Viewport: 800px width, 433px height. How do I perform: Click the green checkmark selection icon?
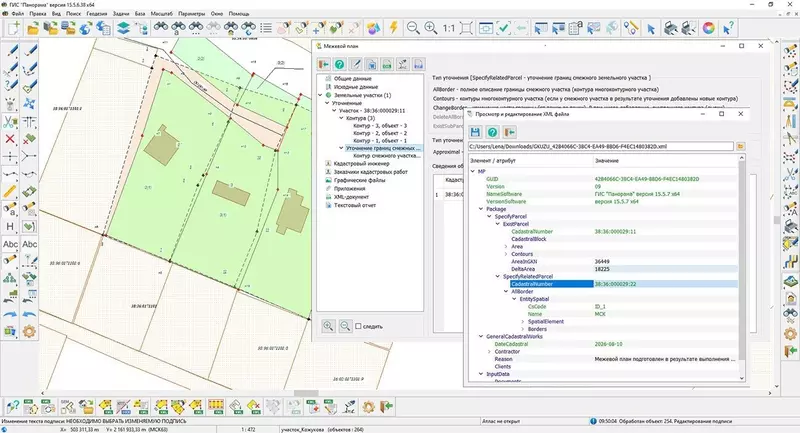click(504, 28)
